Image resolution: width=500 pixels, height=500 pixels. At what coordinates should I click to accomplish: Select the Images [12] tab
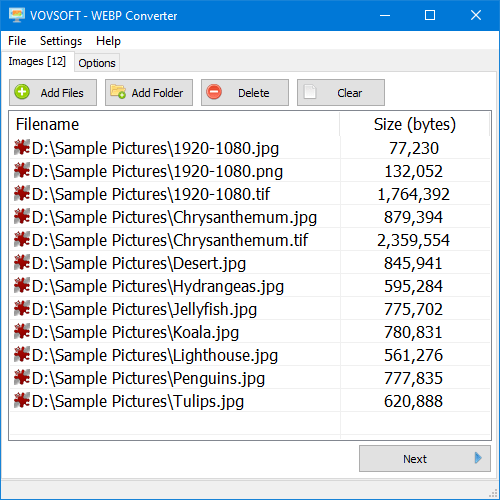click(x=37, y=61)
